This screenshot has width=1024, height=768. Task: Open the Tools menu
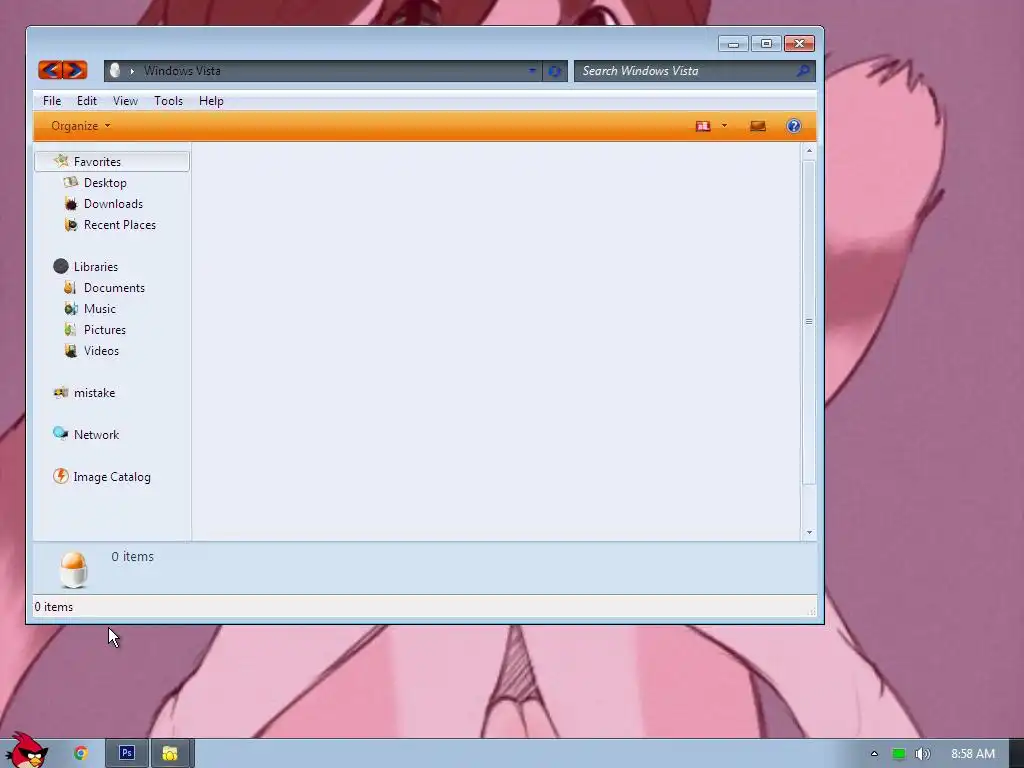click(168, 101)
